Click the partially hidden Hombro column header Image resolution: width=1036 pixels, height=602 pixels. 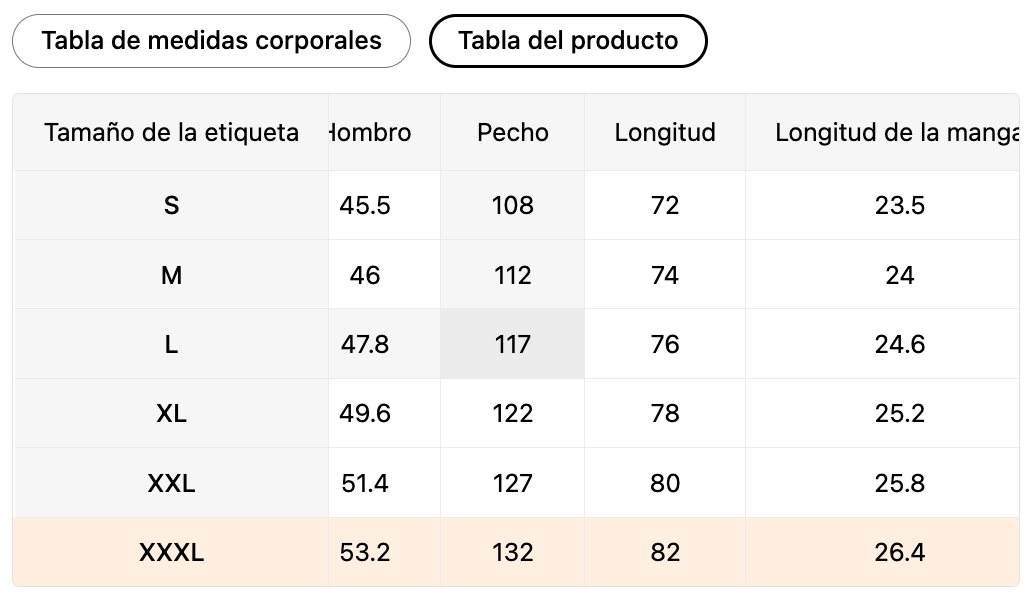point(371,132)
